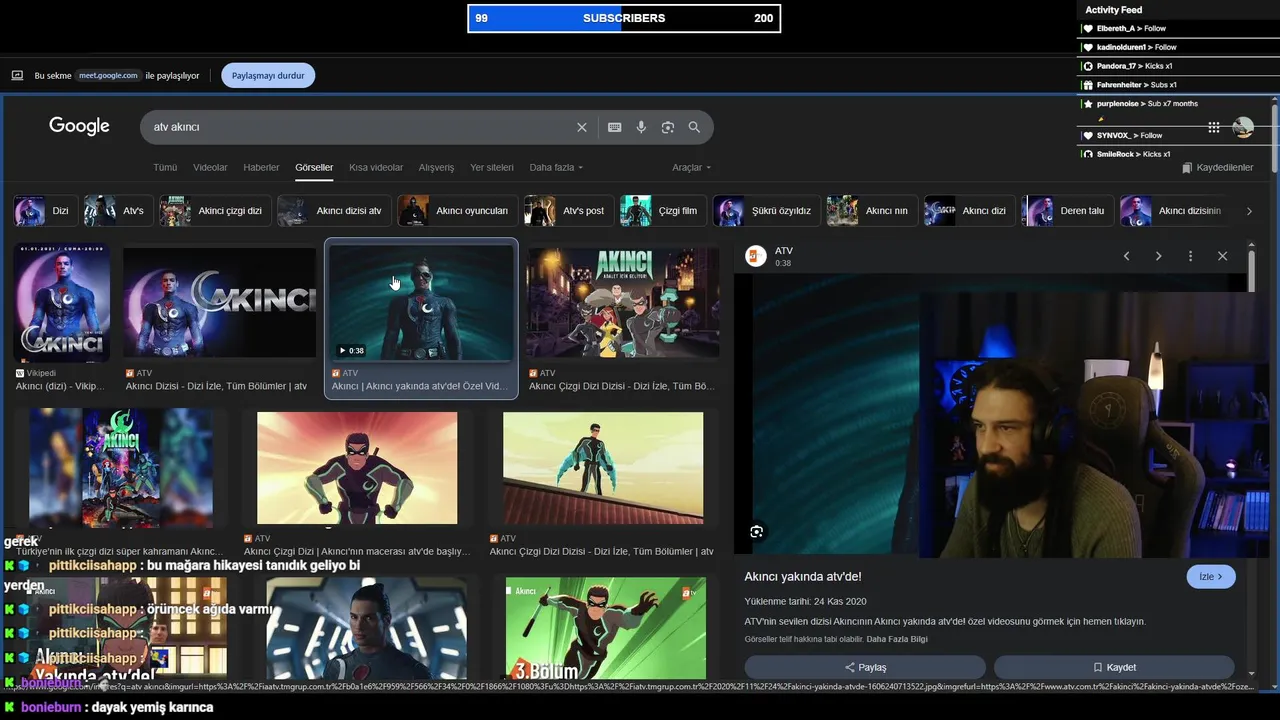This screenshot has width=1280, height=720.
Task: Go to previous image in preview panel
Action: click(1126, 256)
